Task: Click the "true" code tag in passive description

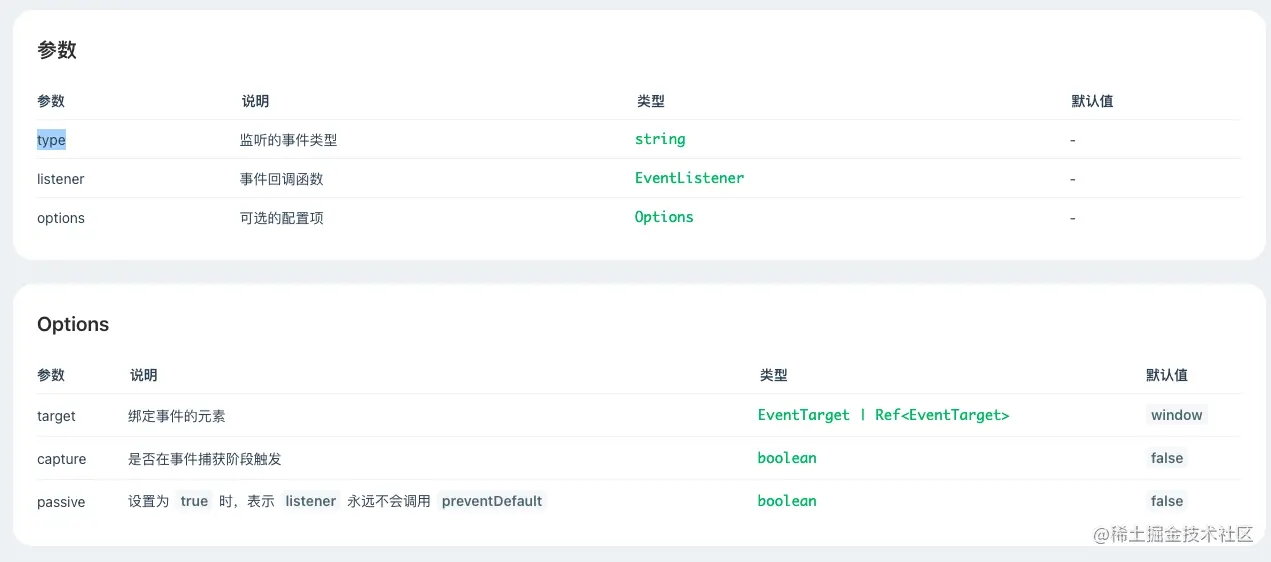Action: [194, 501]
